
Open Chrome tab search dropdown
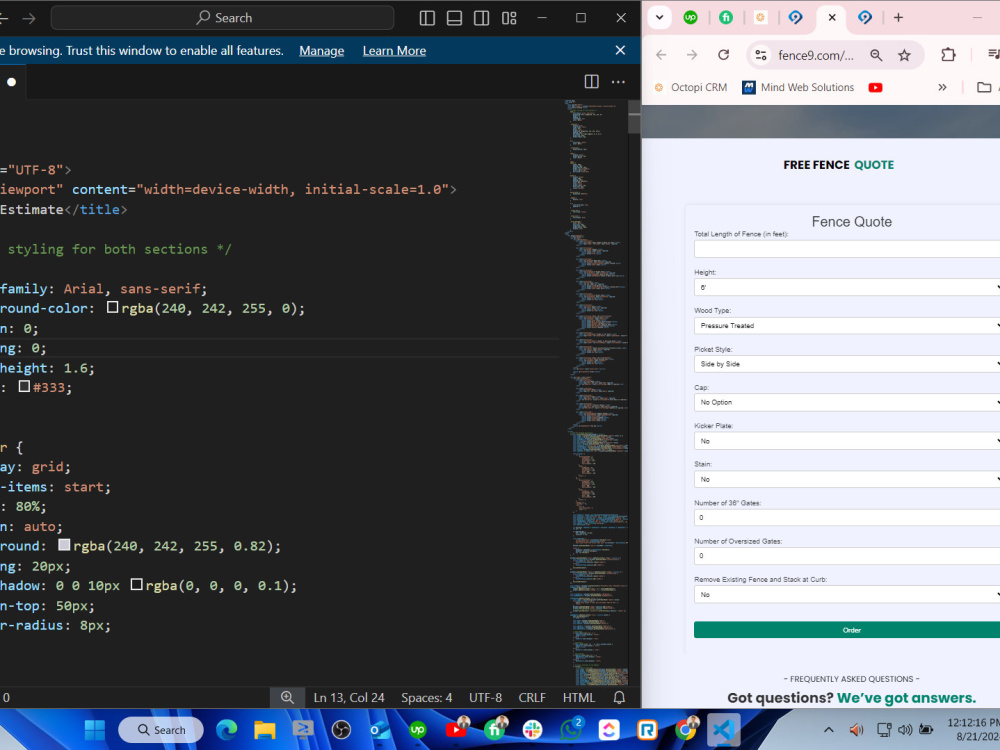[659, 18]
